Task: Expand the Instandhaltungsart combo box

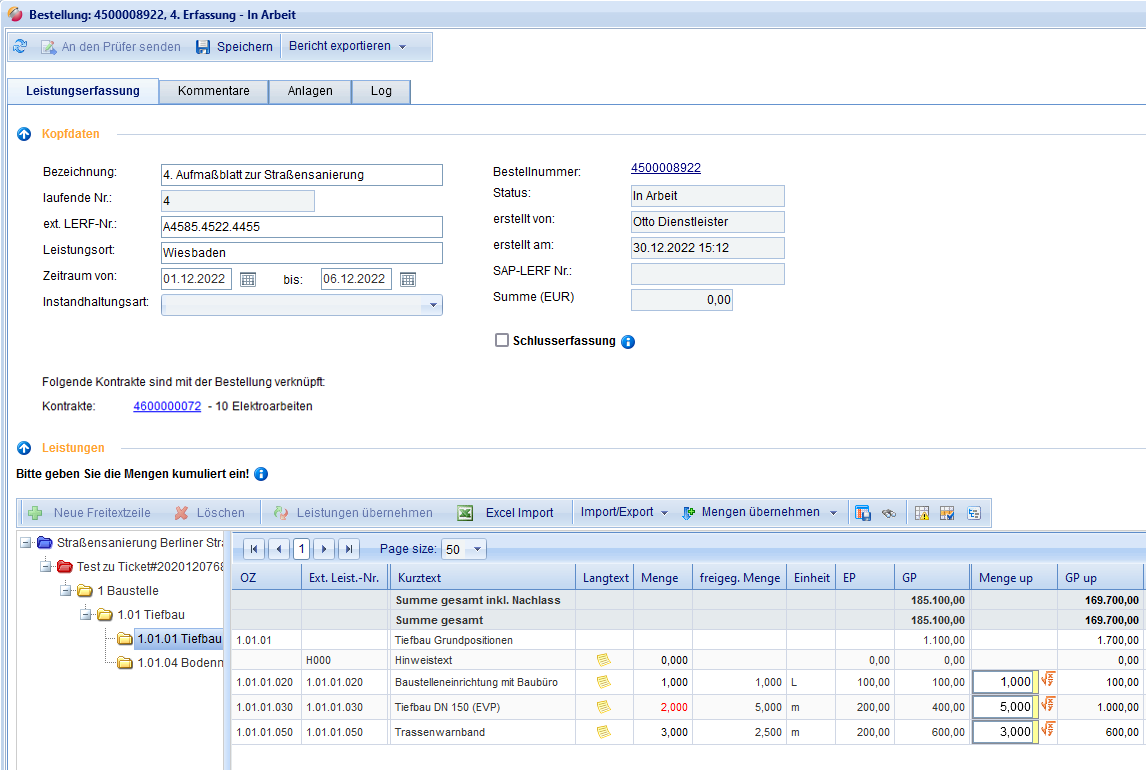Action: click(433, 305)
